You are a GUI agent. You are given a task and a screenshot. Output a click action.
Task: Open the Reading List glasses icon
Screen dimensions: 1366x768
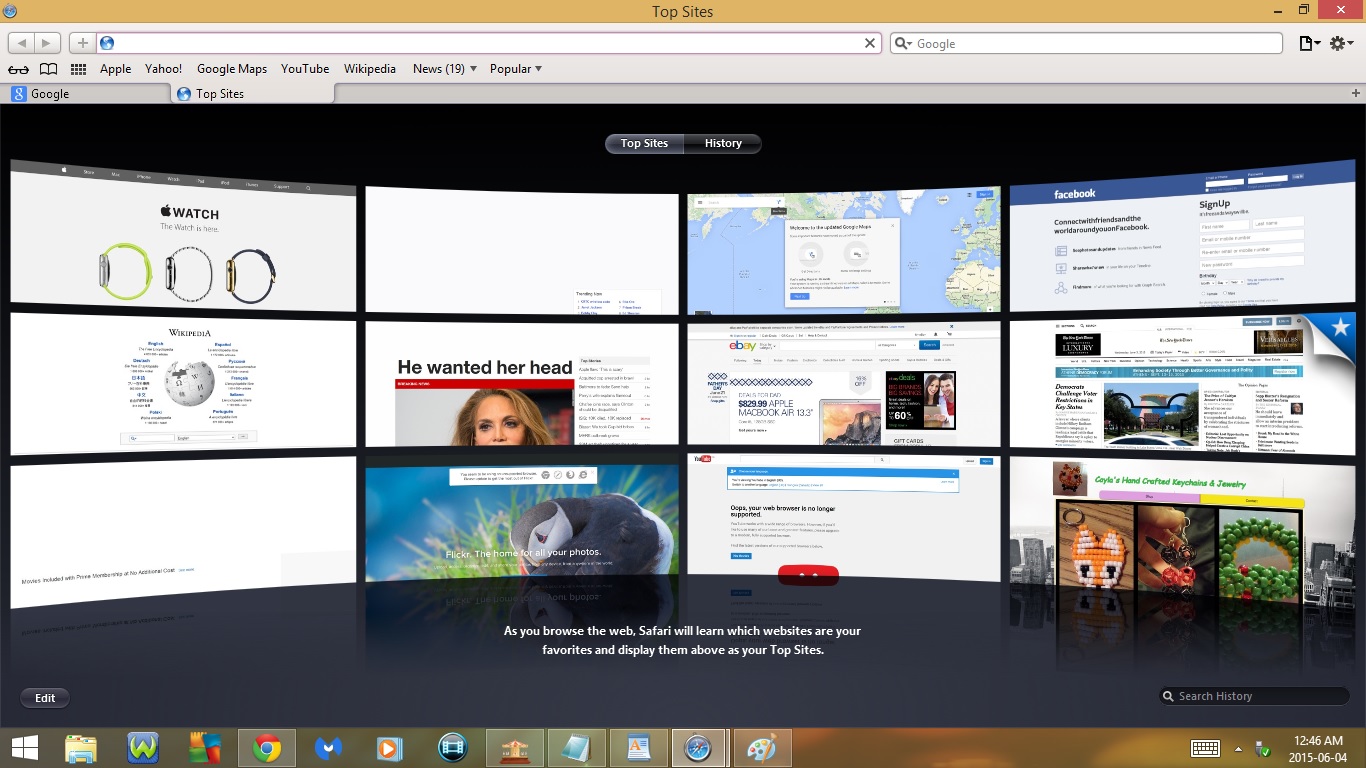point(19,69)
